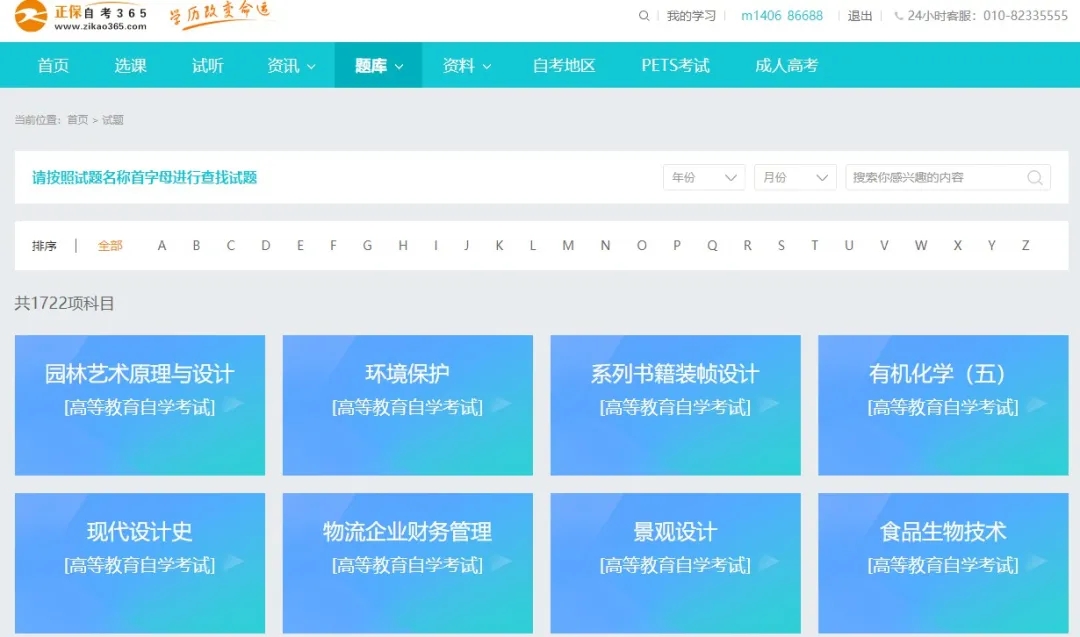The image size is (1080, 637).
Task: Open the 月份 dropdown
Action: [794, 177]
